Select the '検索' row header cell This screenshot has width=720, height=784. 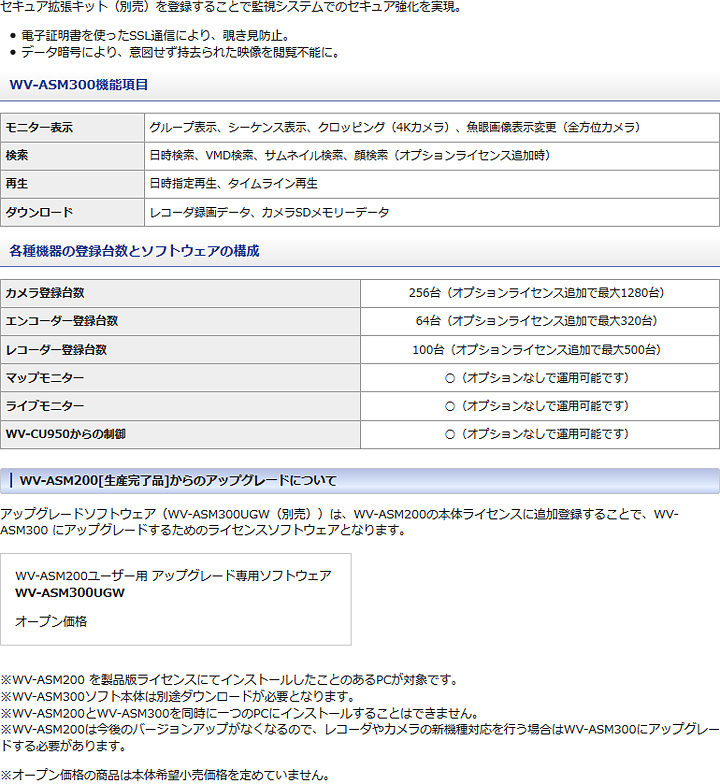point(72,156)
